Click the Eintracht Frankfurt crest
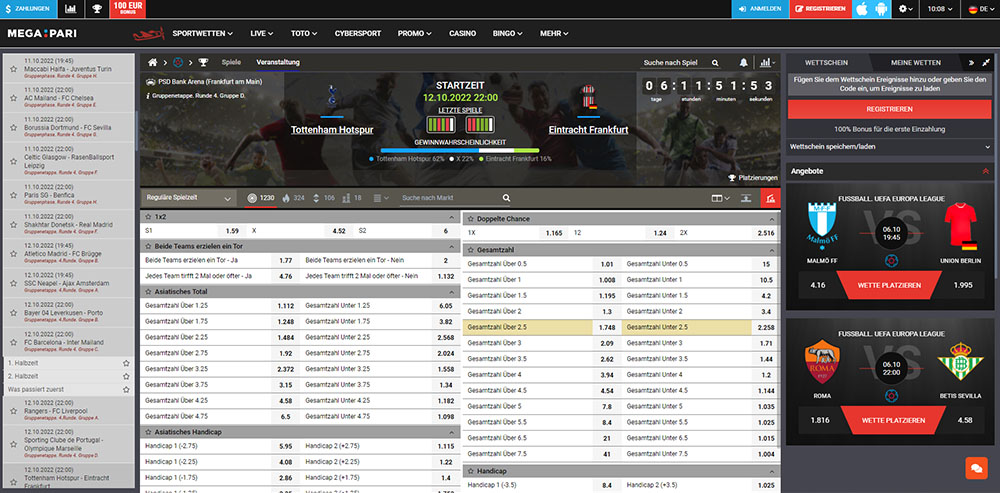1000x493 pixels. pos(588,97)
